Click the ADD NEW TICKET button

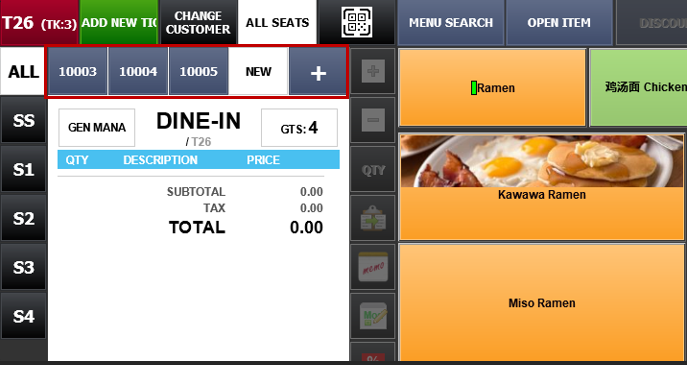point(119,22)
